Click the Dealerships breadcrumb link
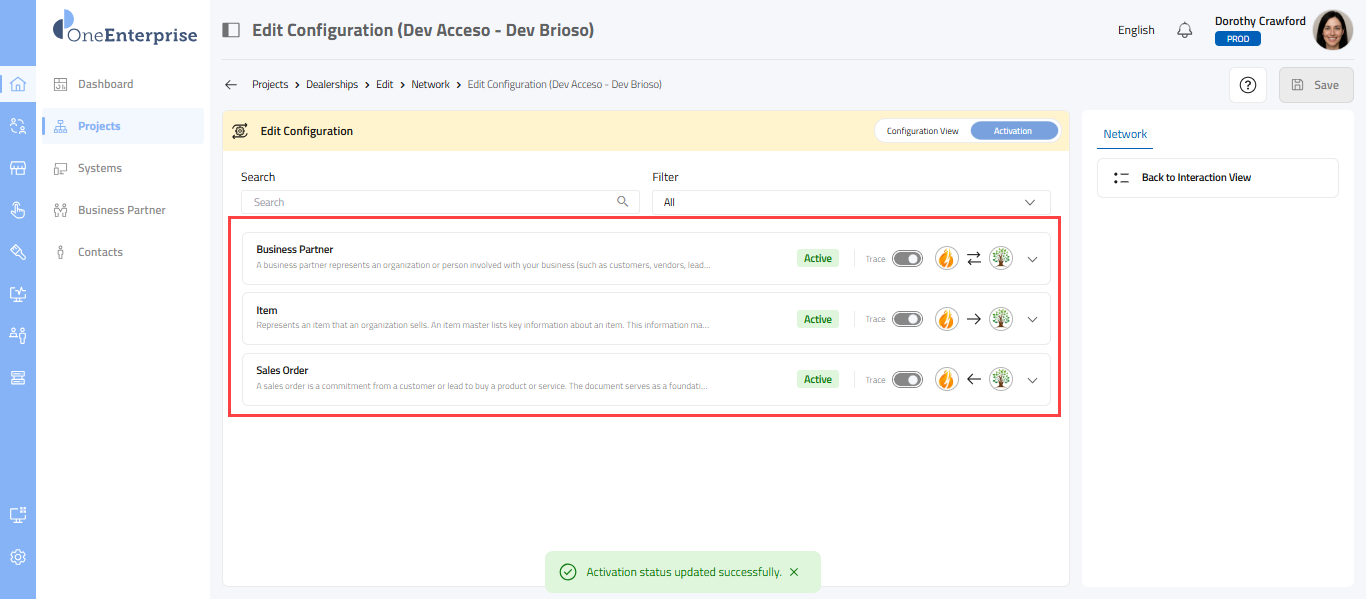The image size is (1366, 599). (x=332, y=85)
